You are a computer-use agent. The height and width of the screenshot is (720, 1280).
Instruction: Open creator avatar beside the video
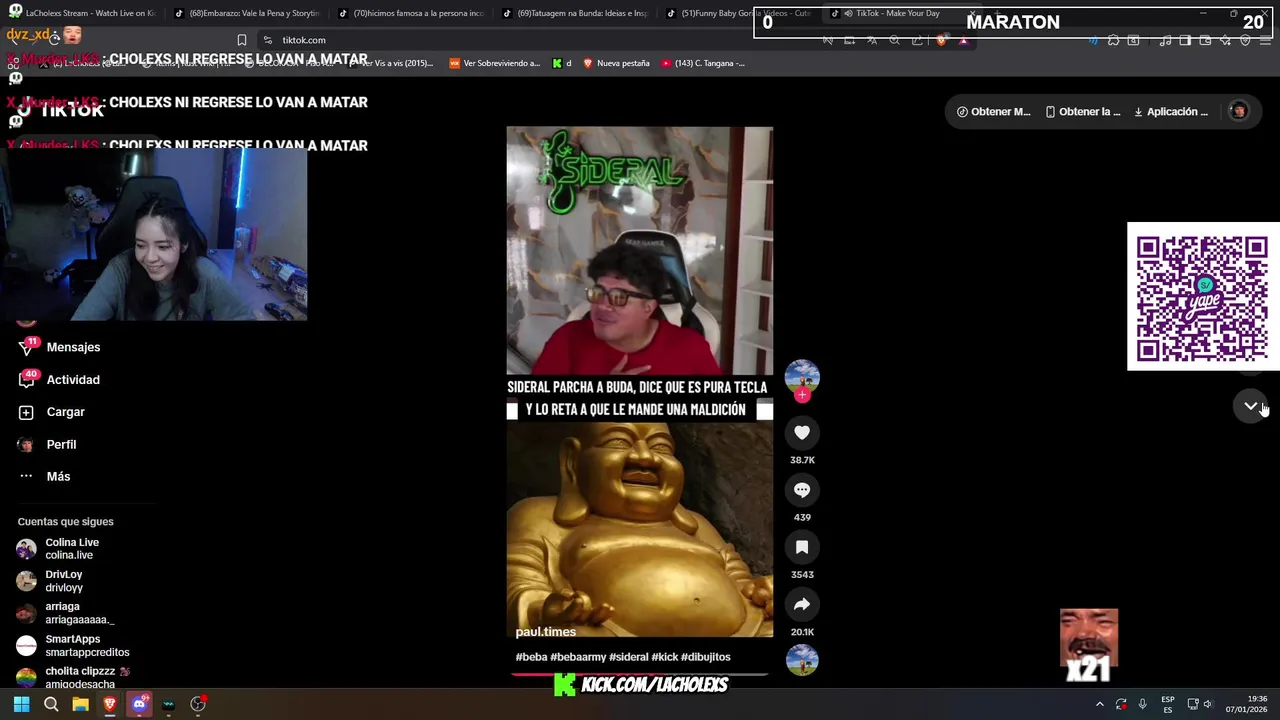tap(802, 376)
